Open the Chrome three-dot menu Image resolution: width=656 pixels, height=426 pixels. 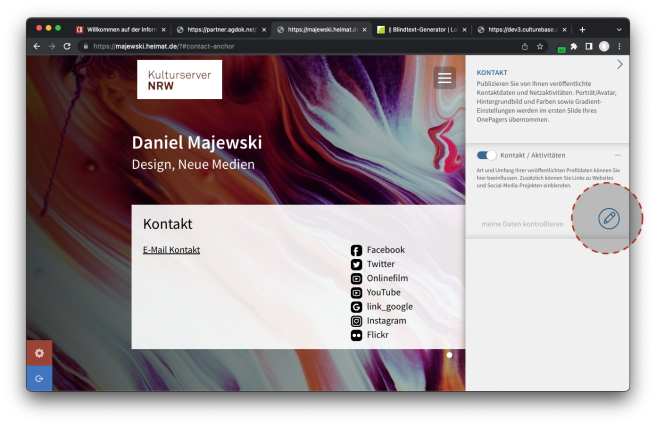point(619,46)
